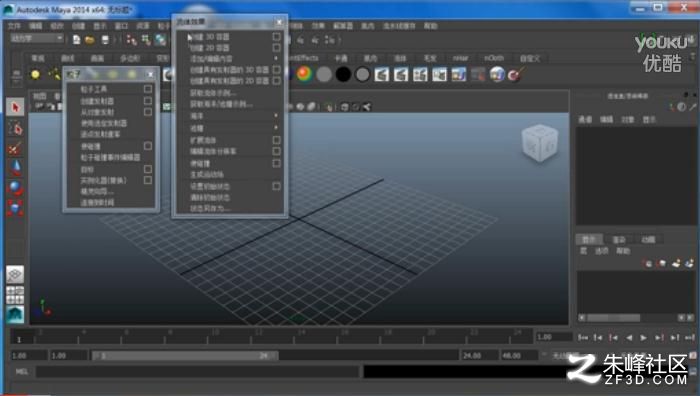Open the 文件 menu in menu bar
Viewport: 700px width, 396px height.
[14, 26]
